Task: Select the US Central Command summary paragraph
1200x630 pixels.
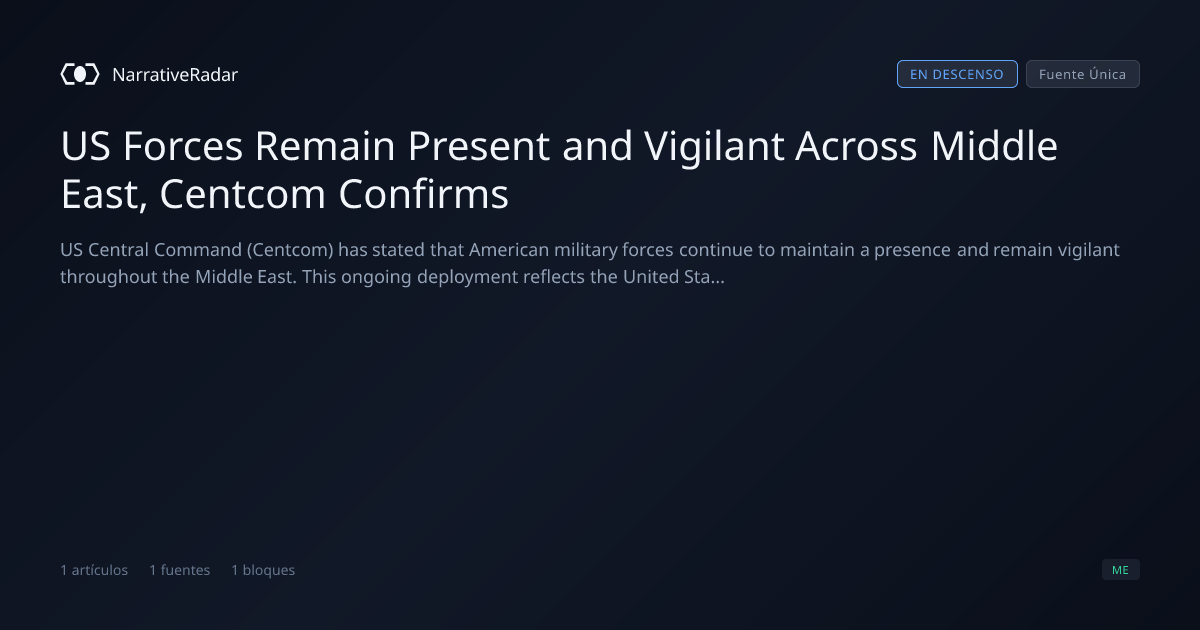Action: click(x=590, y=263)
